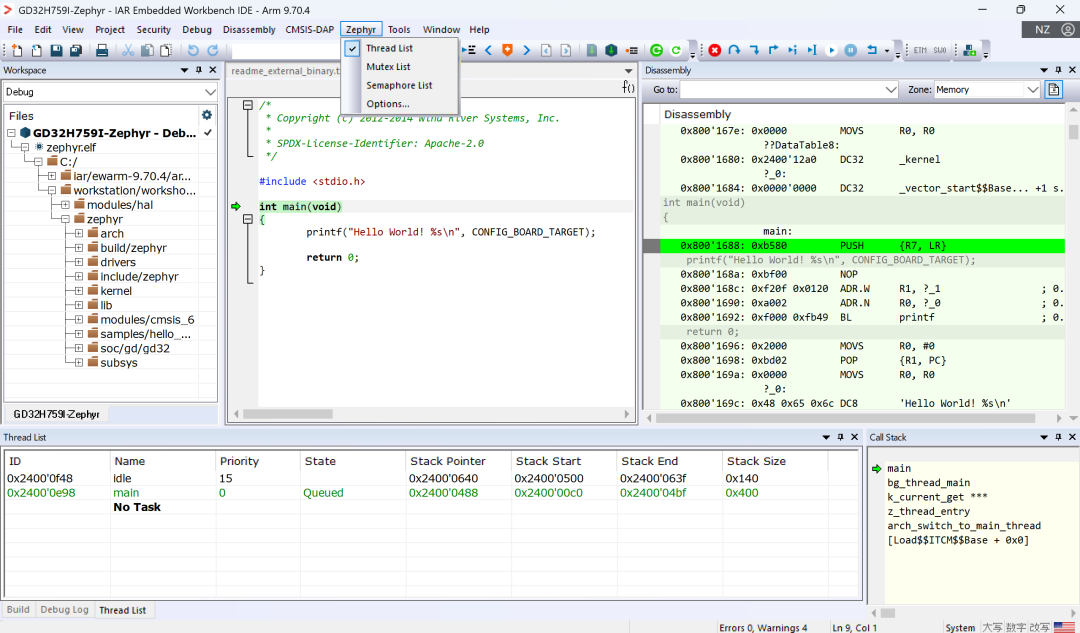The height and width of the screenshot is (633, 1080).
Task: Select bg_thread_main in Call Stack
Action: click(928, 483)
